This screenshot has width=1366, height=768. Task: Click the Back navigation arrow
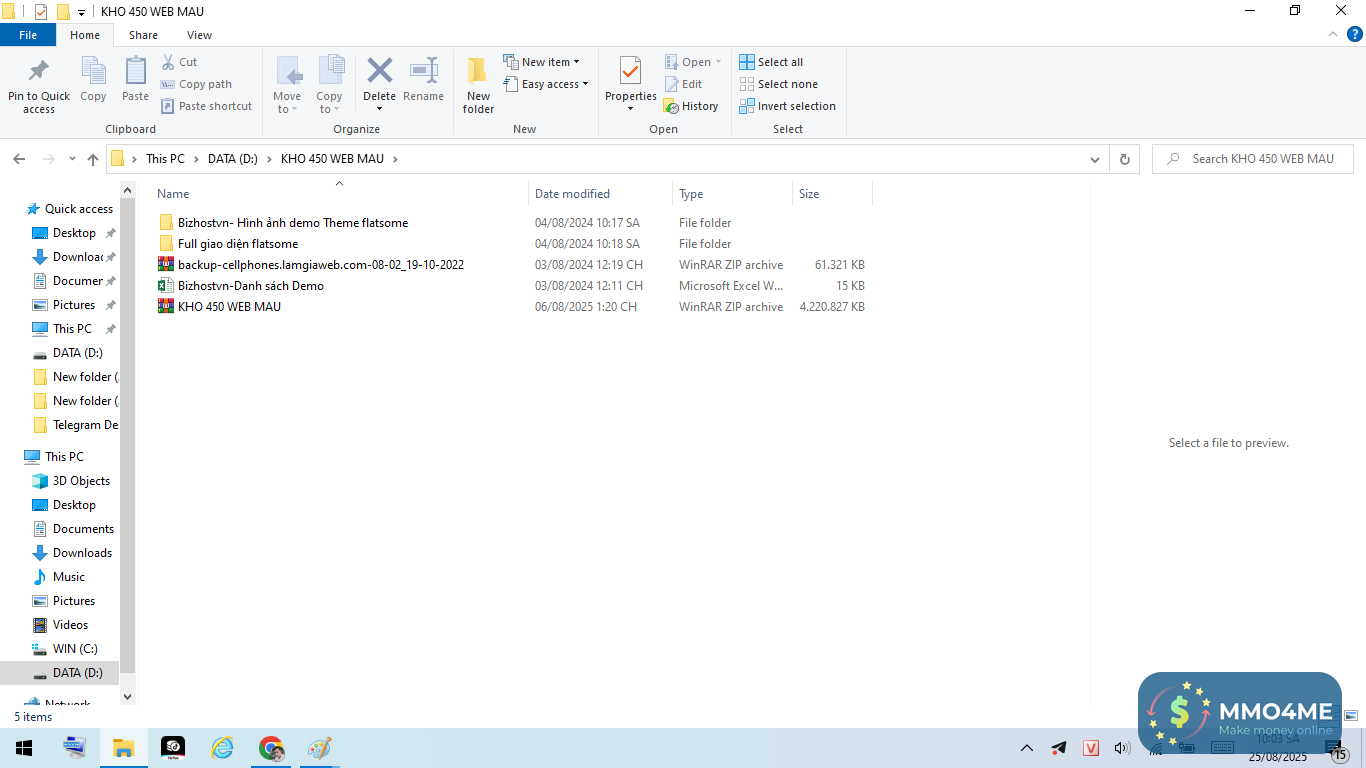tap(19, 159)
